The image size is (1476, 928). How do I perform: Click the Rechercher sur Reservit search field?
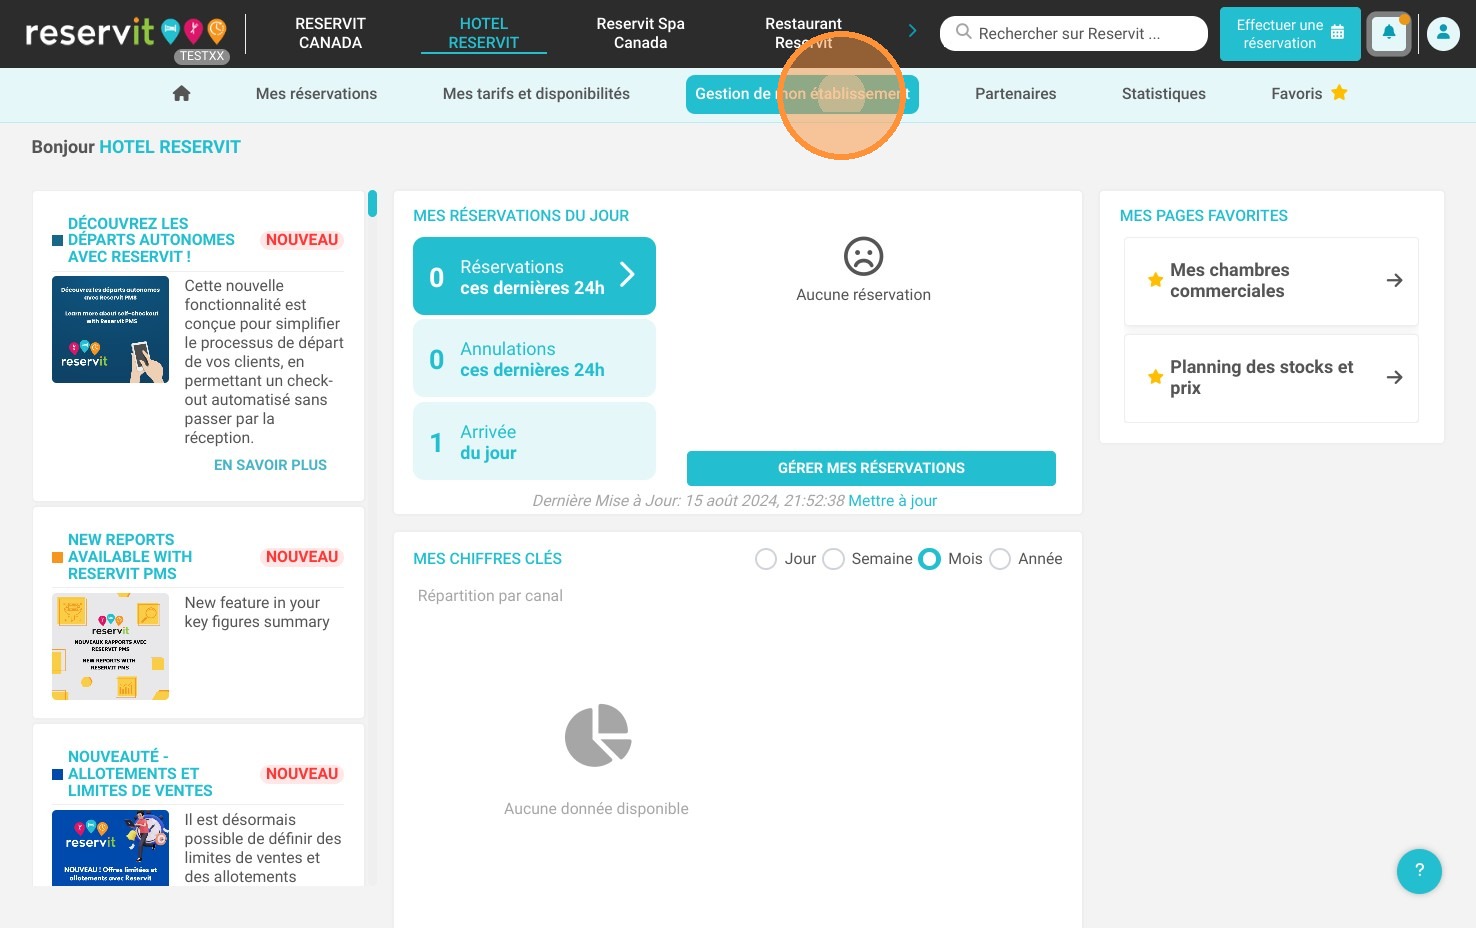[1074, 33]
